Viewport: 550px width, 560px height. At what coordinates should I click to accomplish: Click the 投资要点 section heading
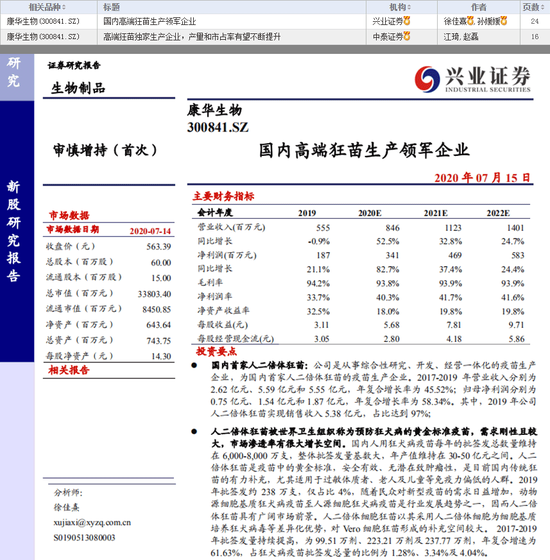(x=216, y=351)
